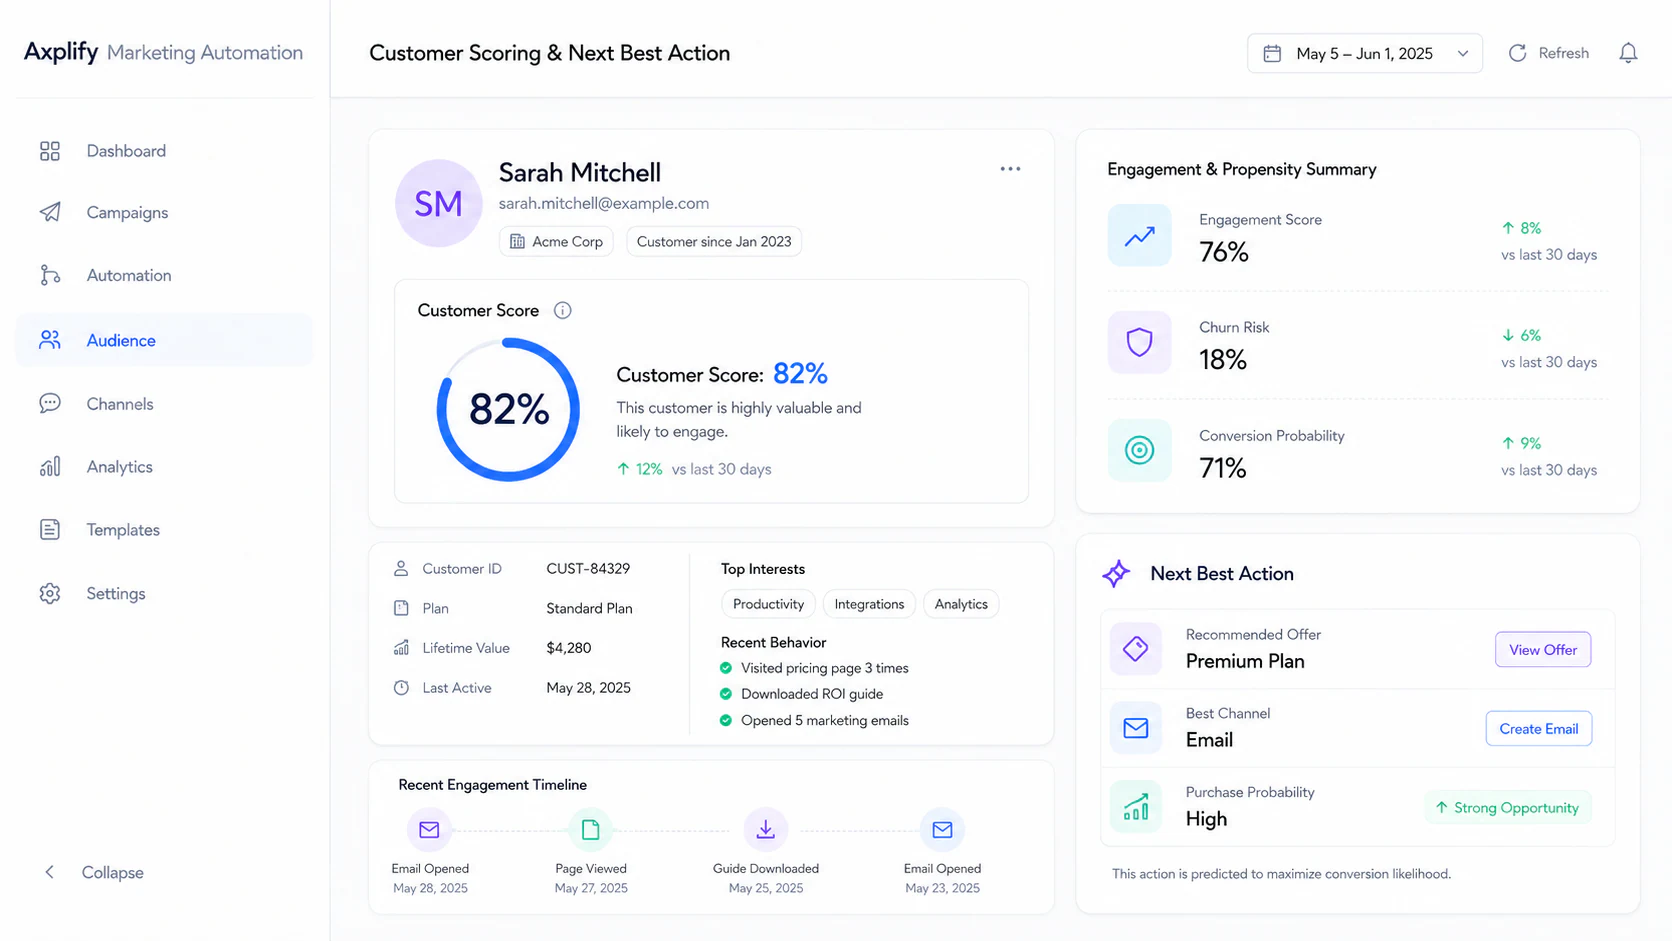Open Settings in the sidebar
The width and height of the screenshot is (1672, 941).
(x=164, y=594)
